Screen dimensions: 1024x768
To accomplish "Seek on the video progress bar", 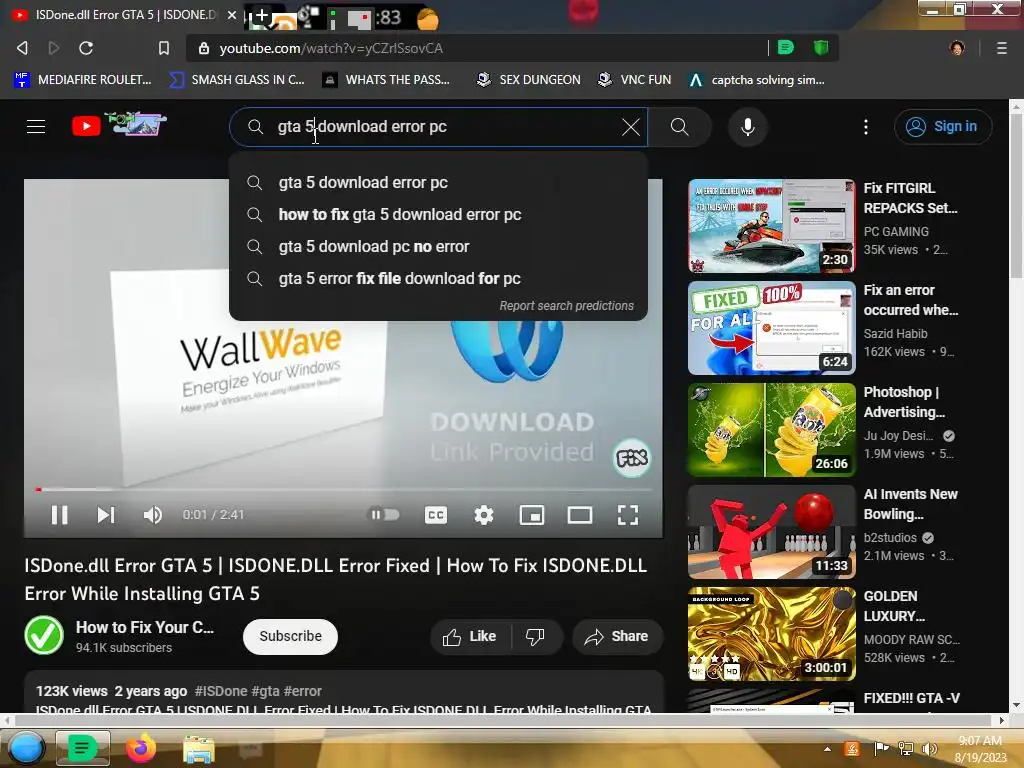I will 344,489.
